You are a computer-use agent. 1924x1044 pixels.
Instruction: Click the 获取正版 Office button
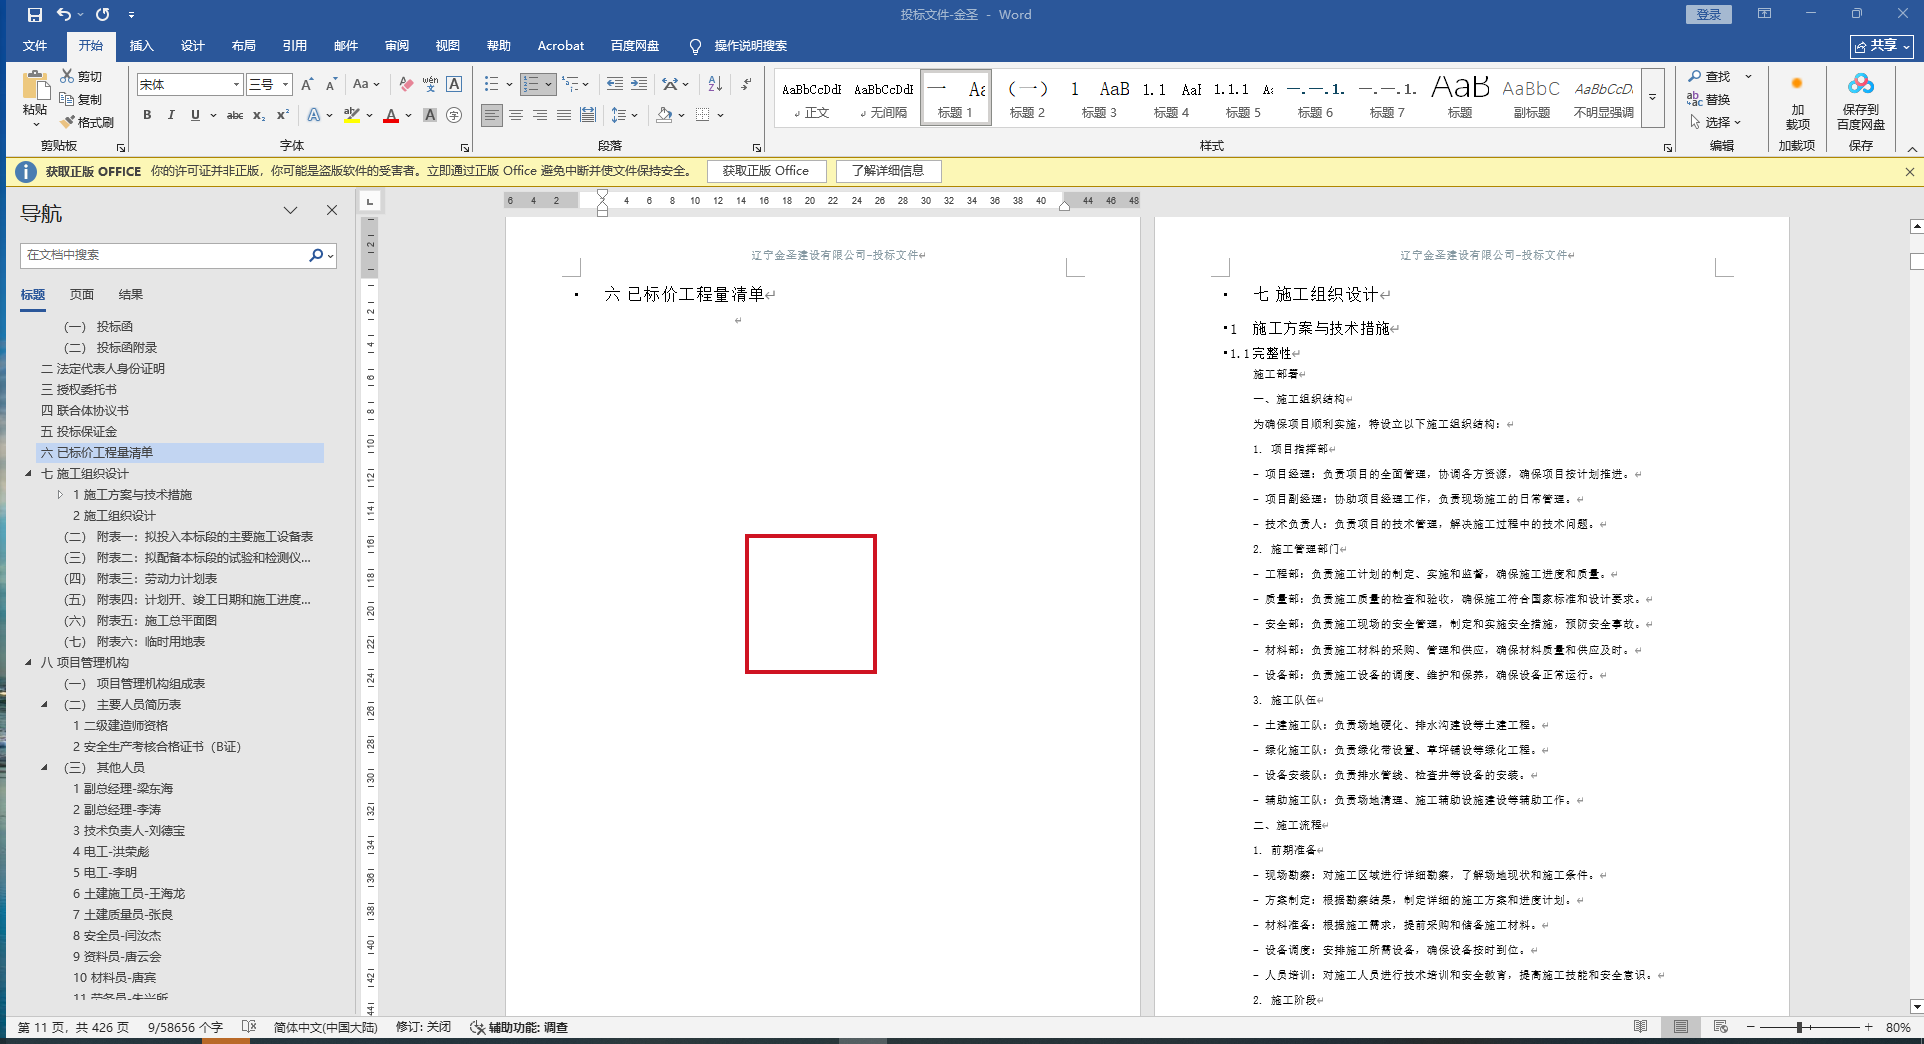click(x=766, y=171)
